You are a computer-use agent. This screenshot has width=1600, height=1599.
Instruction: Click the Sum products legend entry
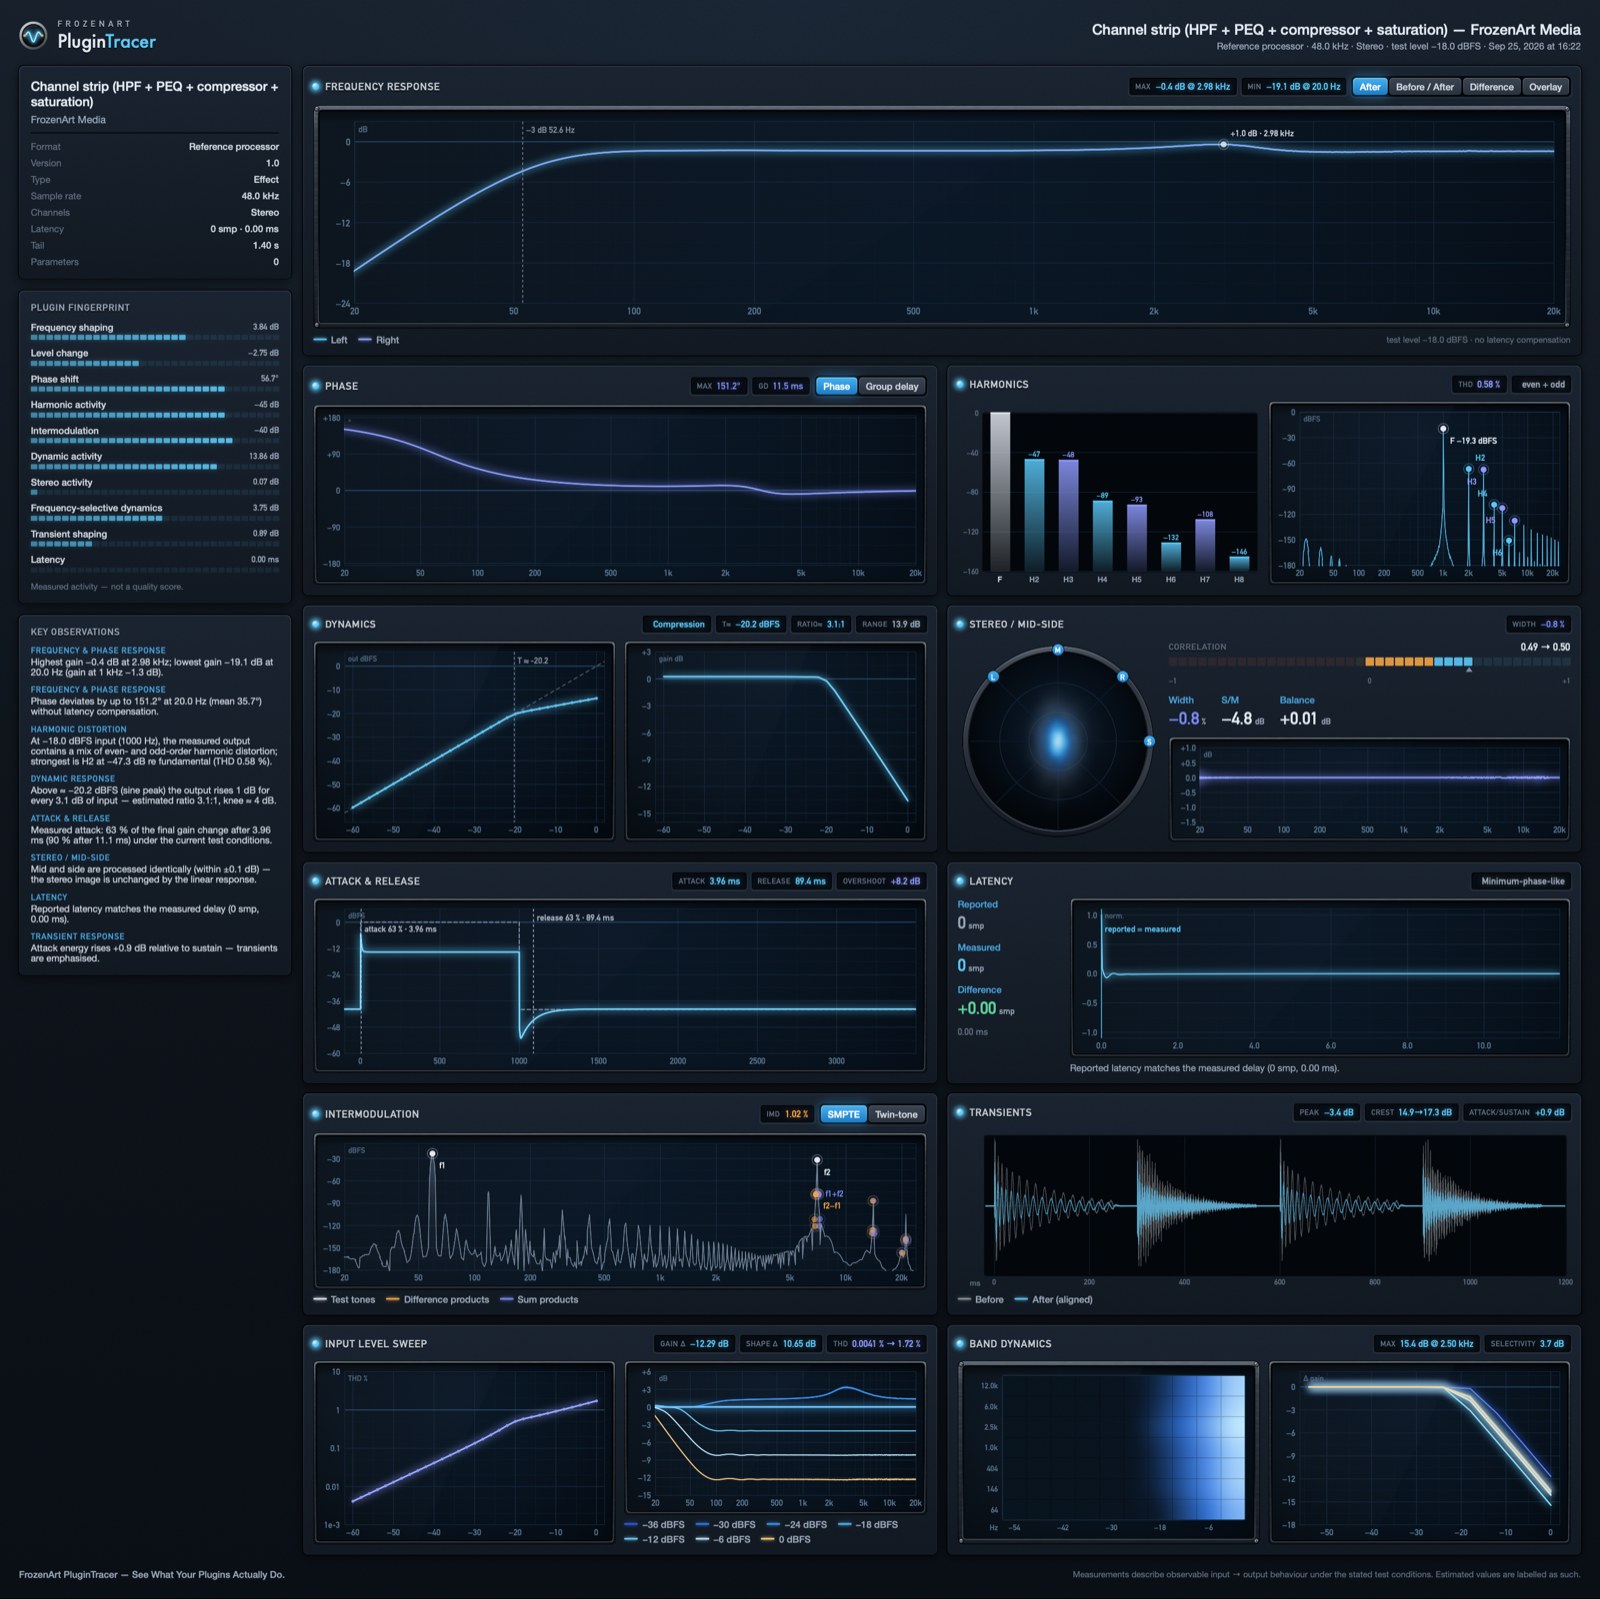click(539, 1300)
